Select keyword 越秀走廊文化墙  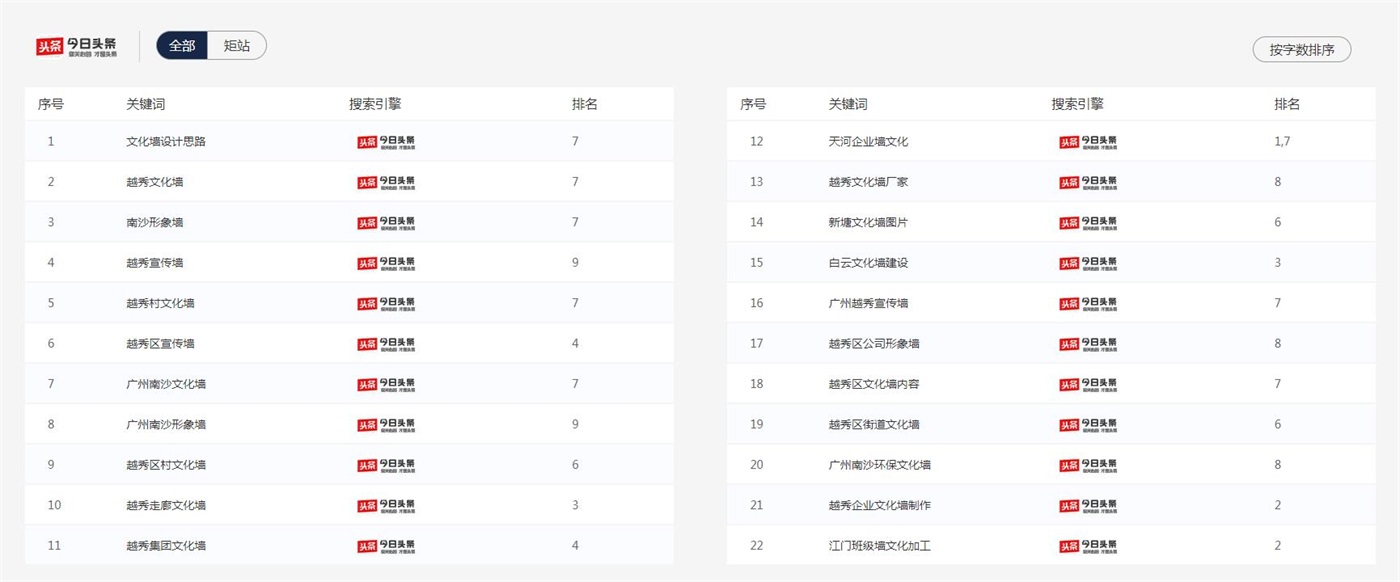coord(166,505)
